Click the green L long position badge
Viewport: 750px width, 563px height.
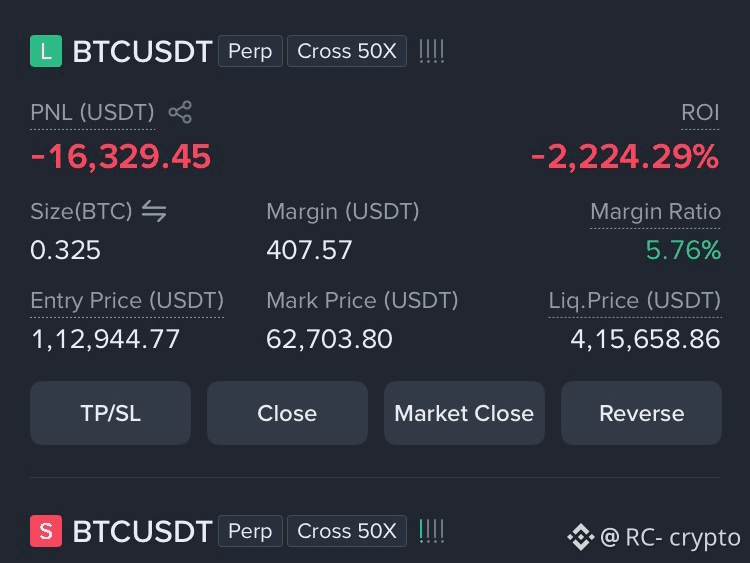(x=46, y=51)
